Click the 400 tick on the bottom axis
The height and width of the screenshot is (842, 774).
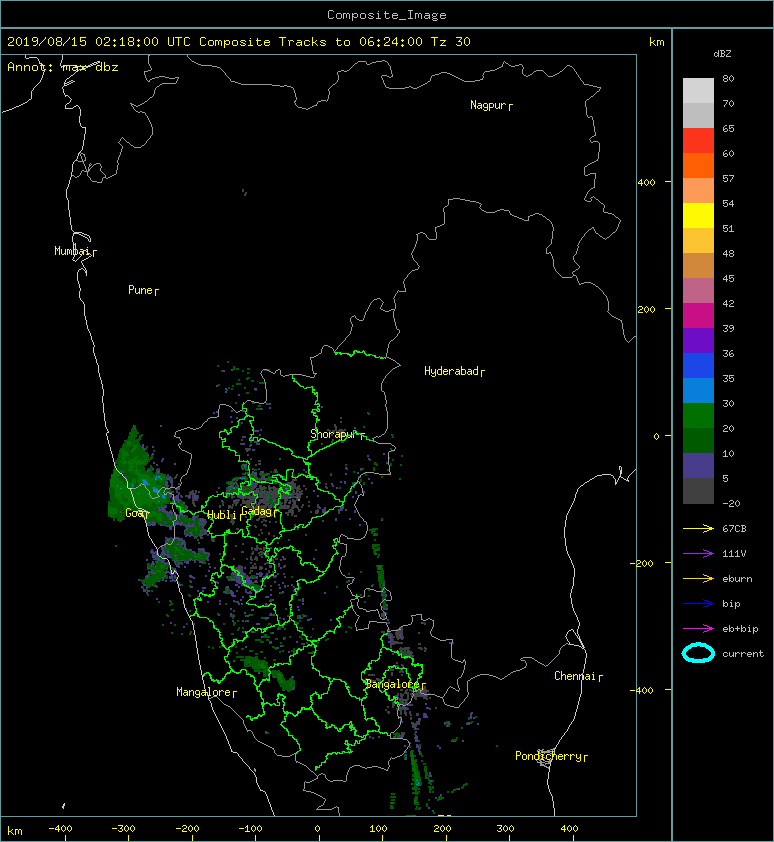569,829
